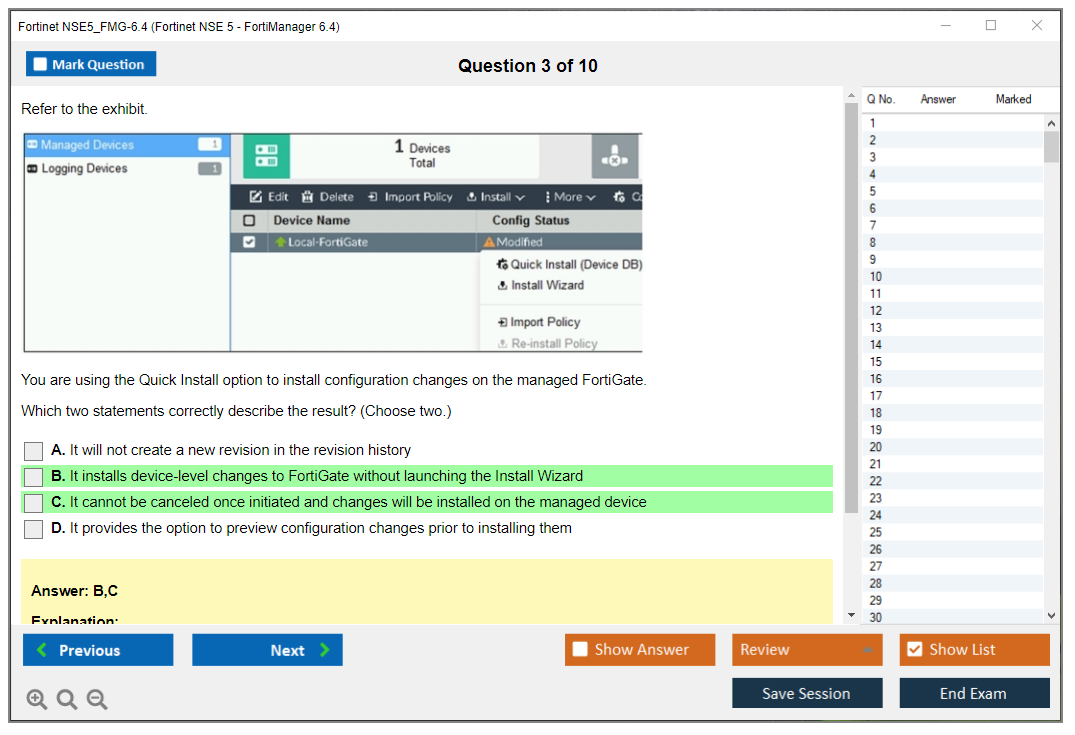The image size is (1075, 735).
Task: Click the zoom out magnifier icon
Action: [97, 700]
